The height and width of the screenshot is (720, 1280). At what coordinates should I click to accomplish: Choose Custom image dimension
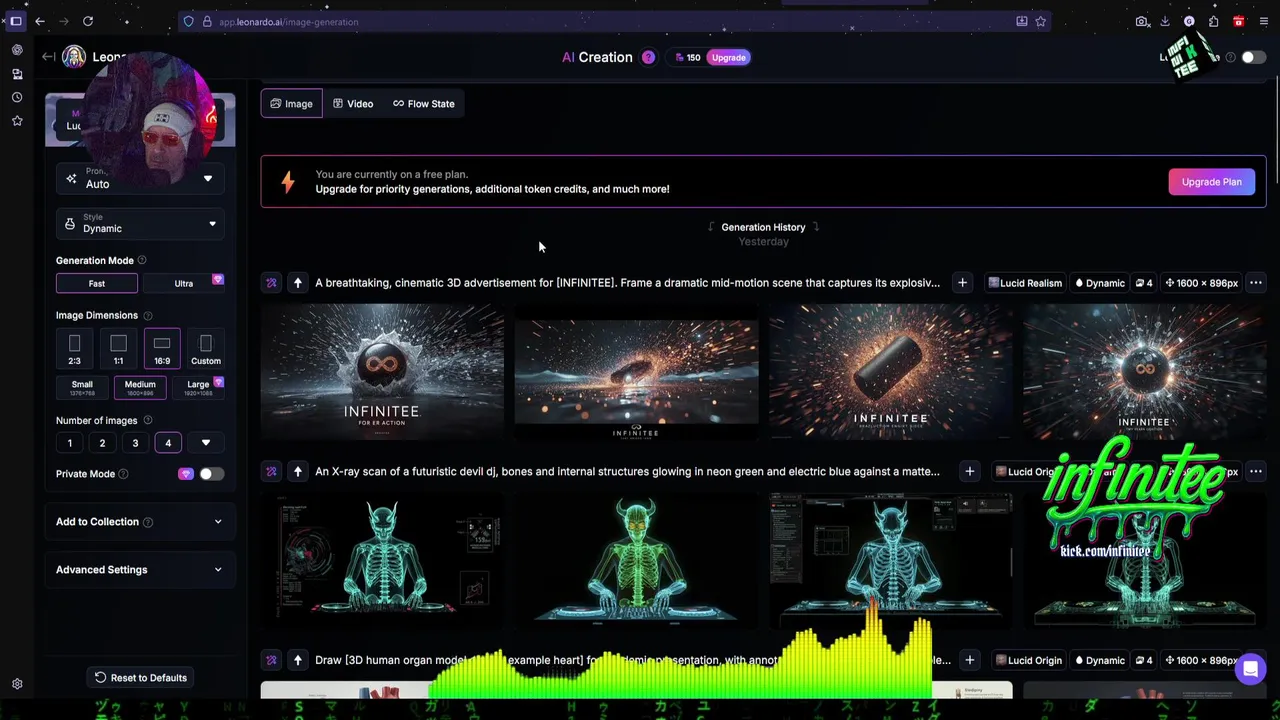tap(206, 349)
